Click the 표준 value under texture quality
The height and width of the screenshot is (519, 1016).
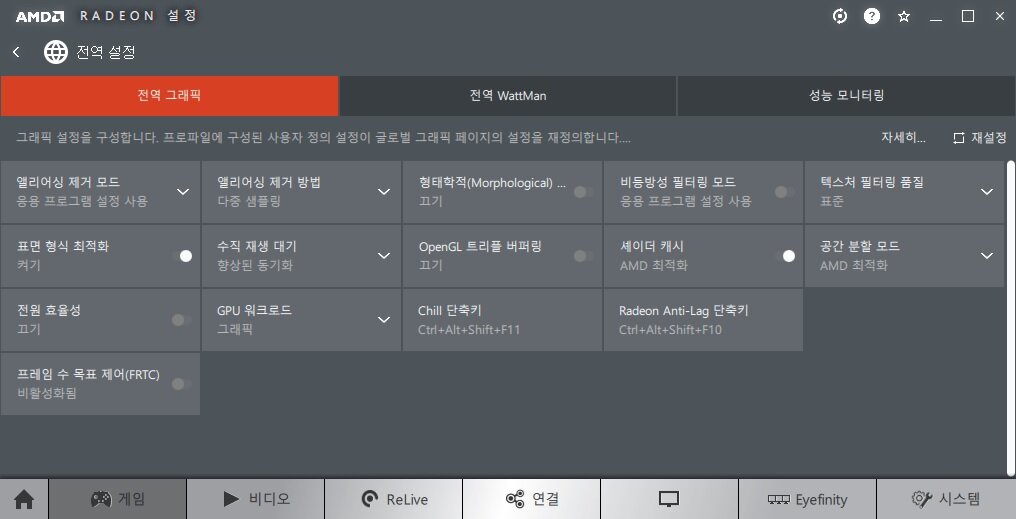tap(832, 202)
